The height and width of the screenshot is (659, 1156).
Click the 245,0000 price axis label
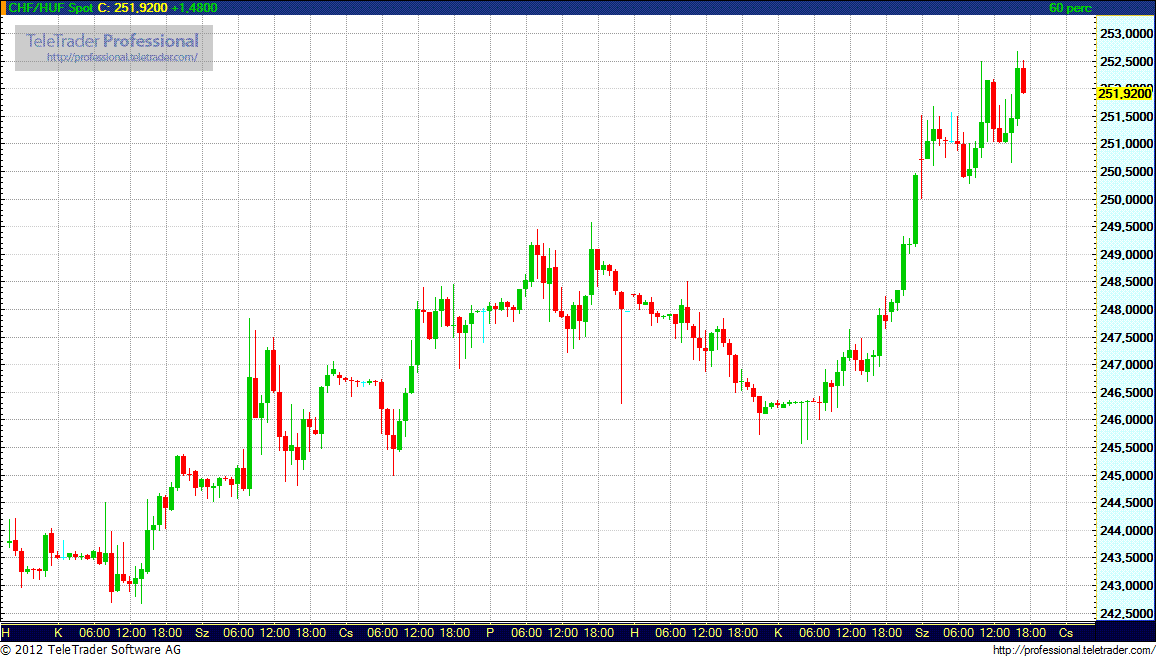coord(1126,475)
